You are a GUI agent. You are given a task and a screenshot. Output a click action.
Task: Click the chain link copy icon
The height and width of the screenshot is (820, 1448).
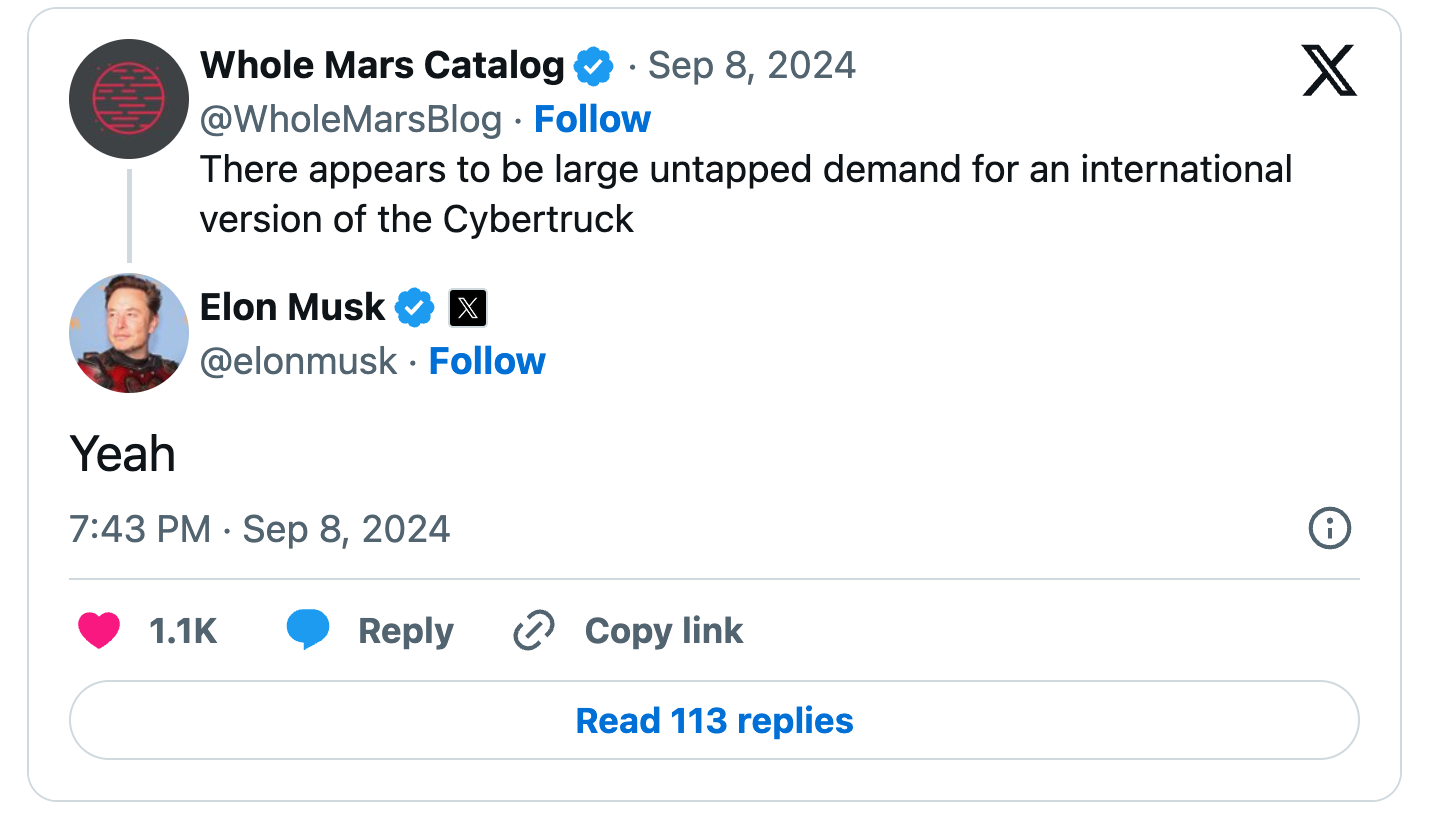pyautogui.click(x=534, y=631)
